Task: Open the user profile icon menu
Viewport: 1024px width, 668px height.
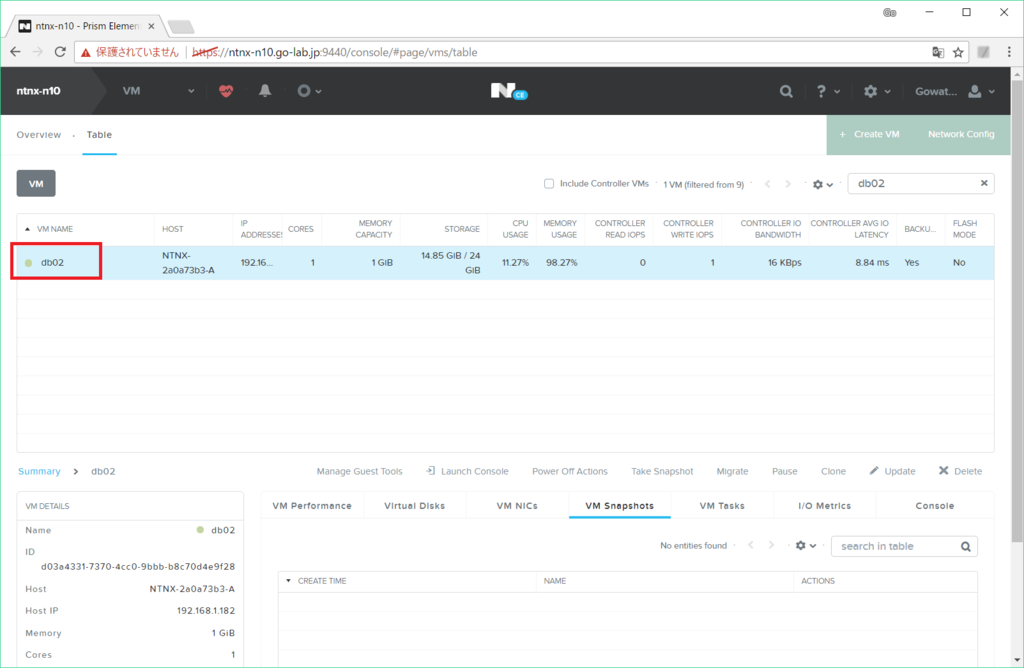Action: pos(981,91)
